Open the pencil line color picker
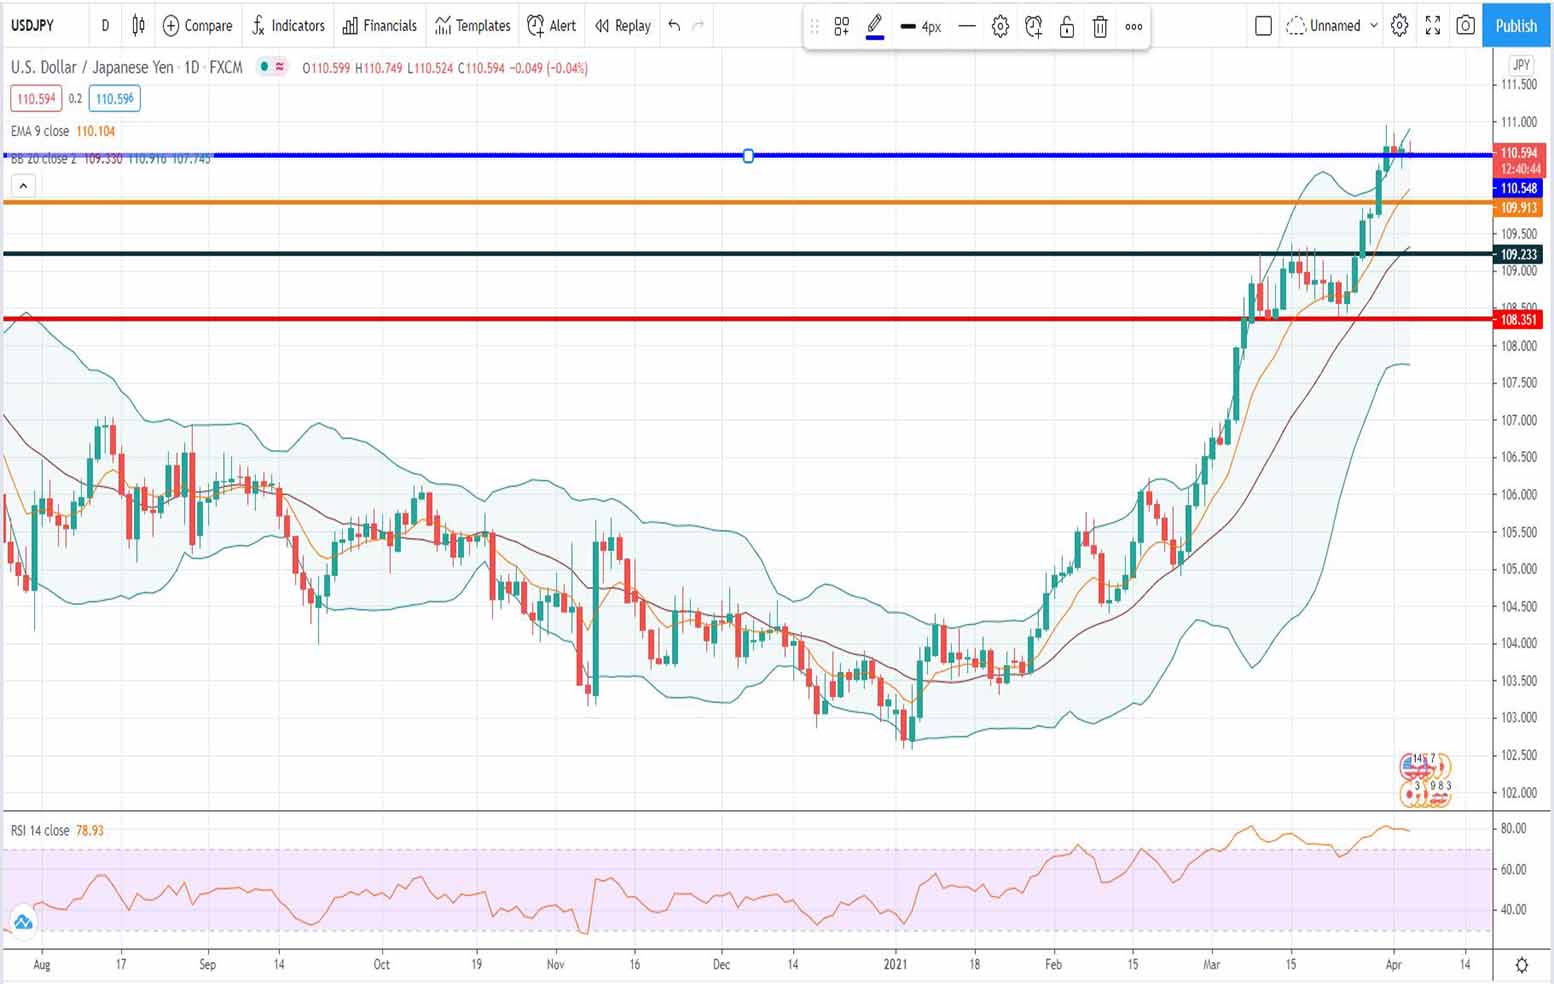The image size is (1554, 984). coord(875,27)
